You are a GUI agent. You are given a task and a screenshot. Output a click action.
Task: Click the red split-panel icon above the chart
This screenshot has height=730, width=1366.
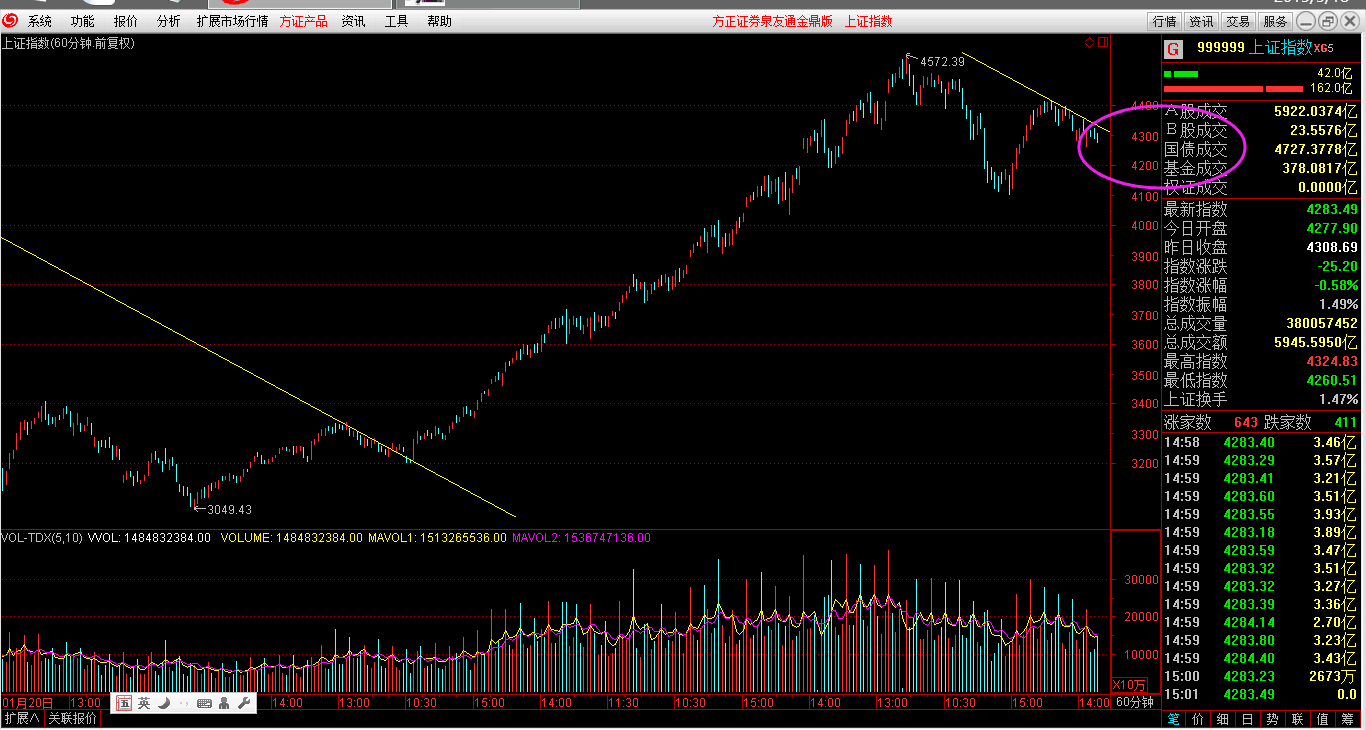pos(1102,43)
